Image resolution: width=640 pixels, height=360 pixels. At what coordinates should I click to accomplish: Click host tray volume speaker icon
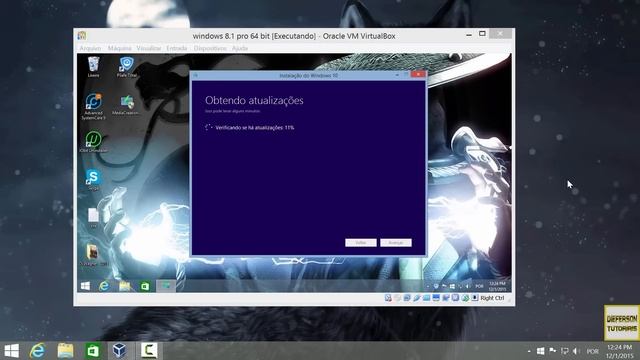tap(576, 351)
